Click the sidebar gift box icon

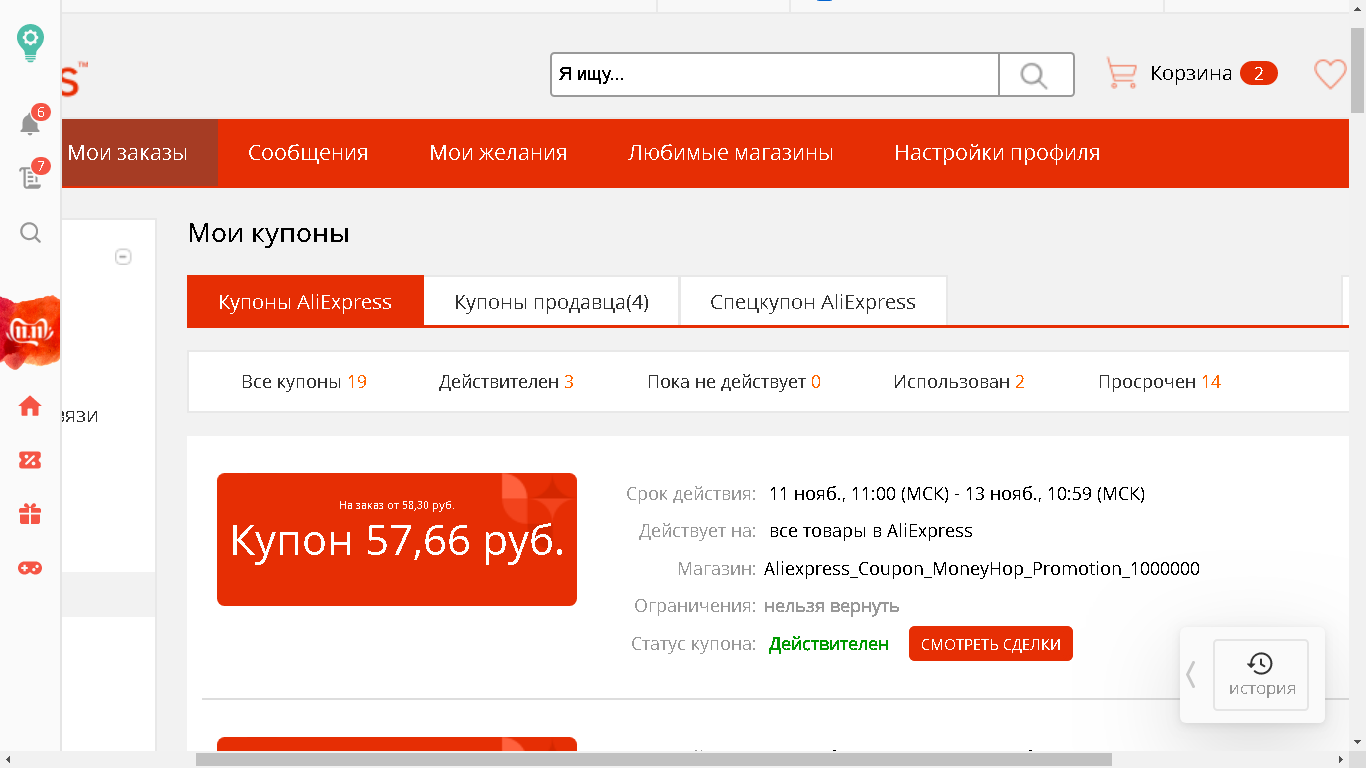30,514
